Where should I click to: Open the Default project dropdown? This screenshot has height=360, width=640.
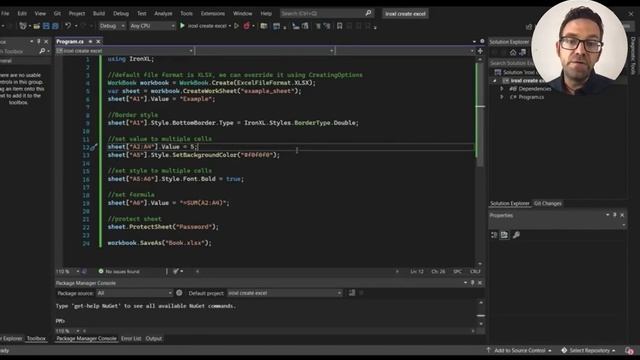coord(284,293)
